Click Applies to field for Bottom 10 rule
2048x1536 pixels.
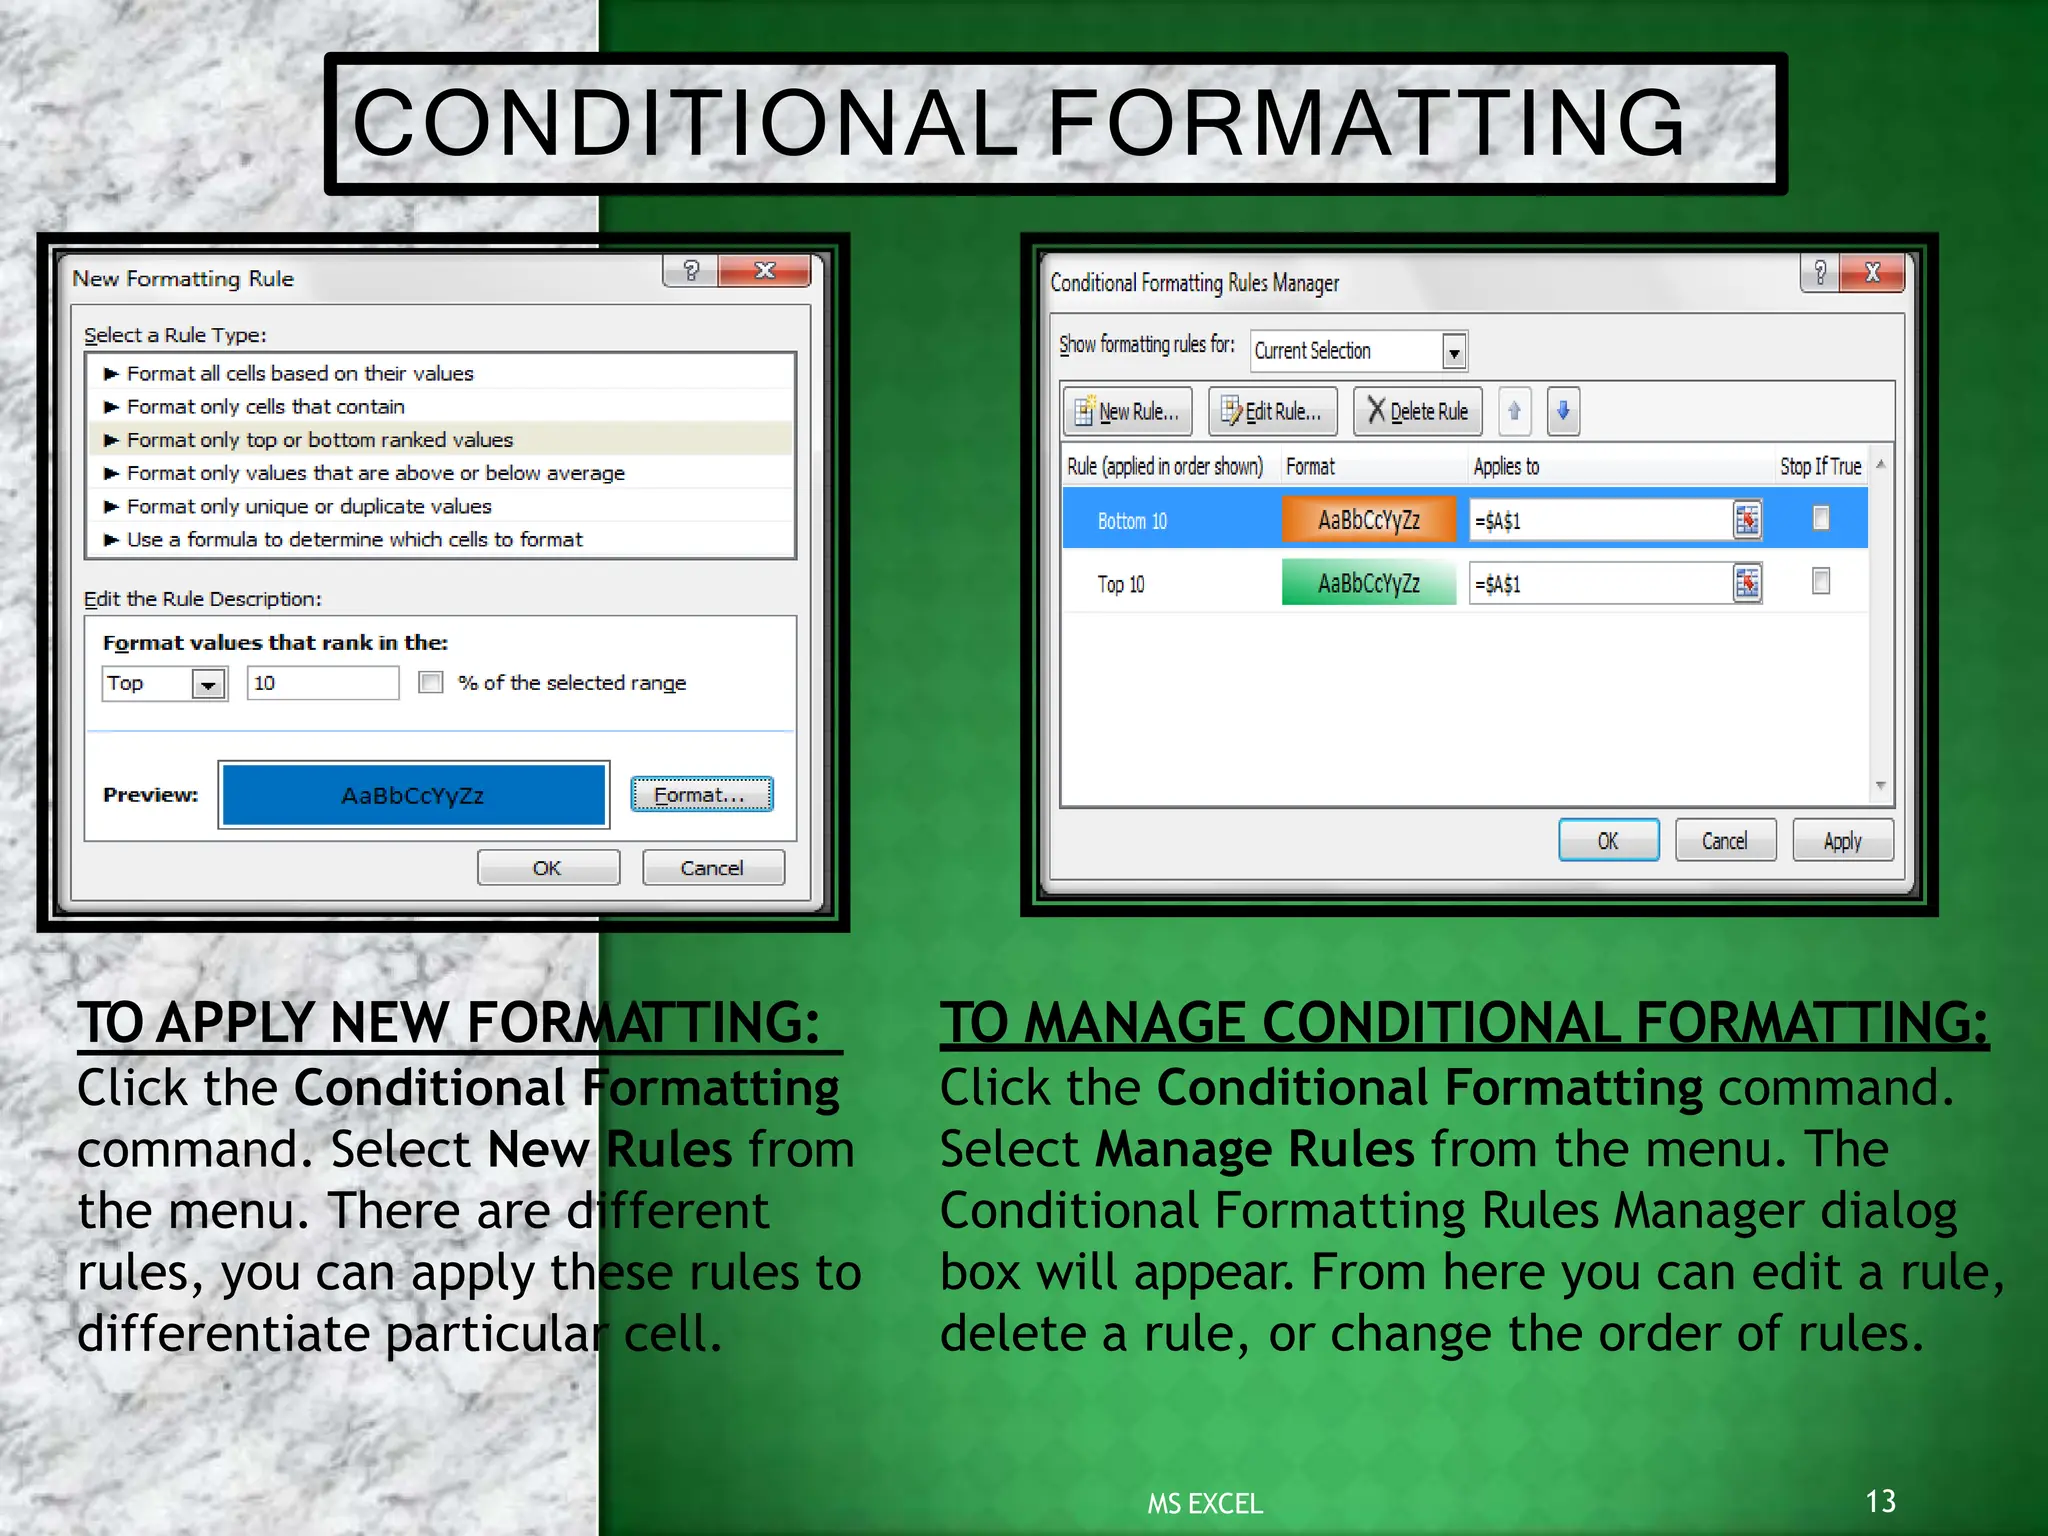1600,520
